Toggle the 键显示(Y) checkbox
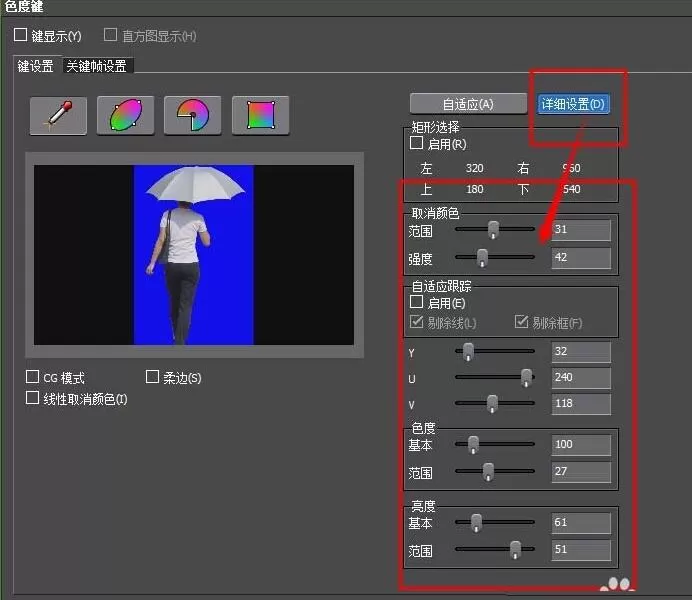This screenshot has width=692, height=600. point(20,35)
